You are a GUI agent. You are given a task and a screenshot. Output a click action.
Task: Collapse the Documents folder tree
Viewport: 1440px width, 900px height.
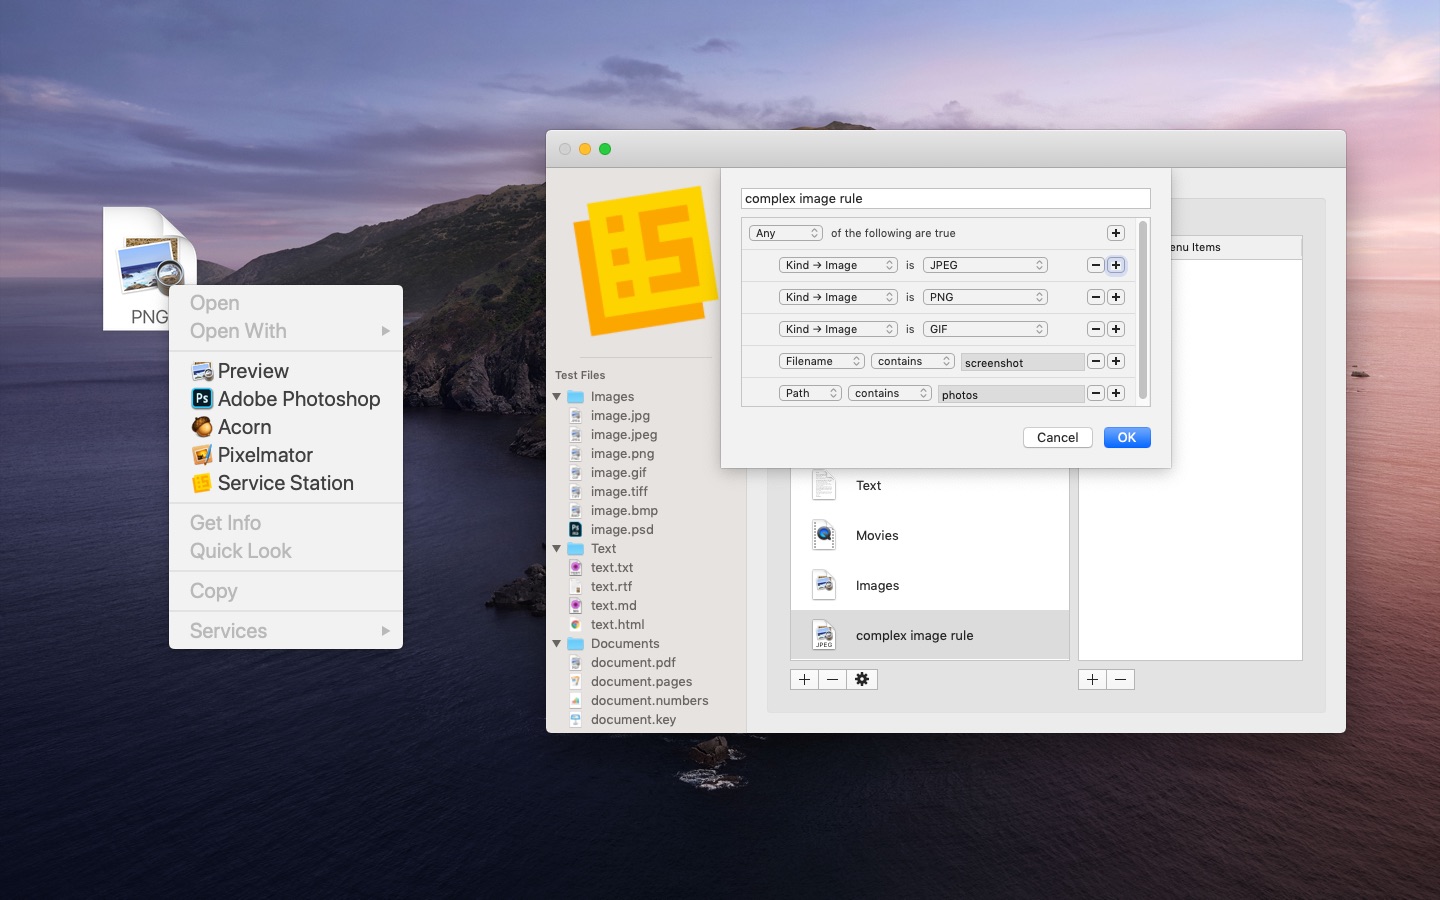click(557, 644)
